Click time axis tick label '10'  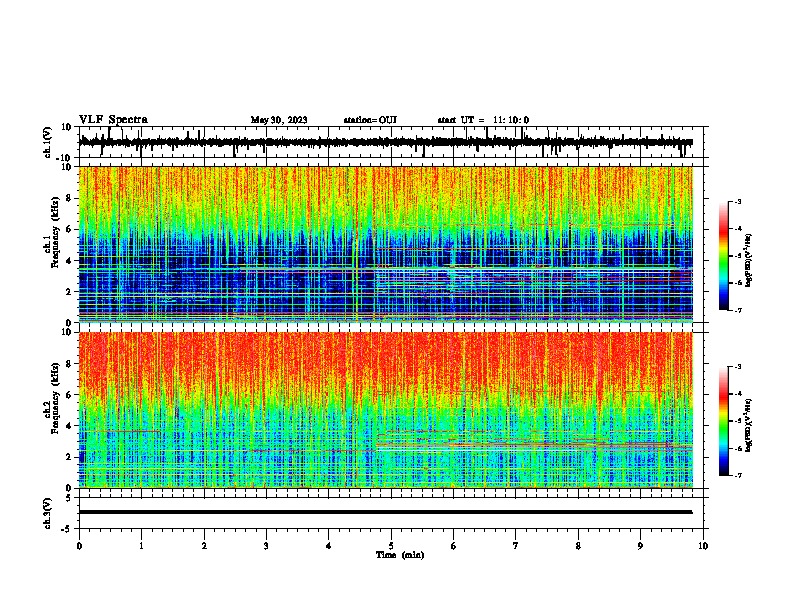703,545
